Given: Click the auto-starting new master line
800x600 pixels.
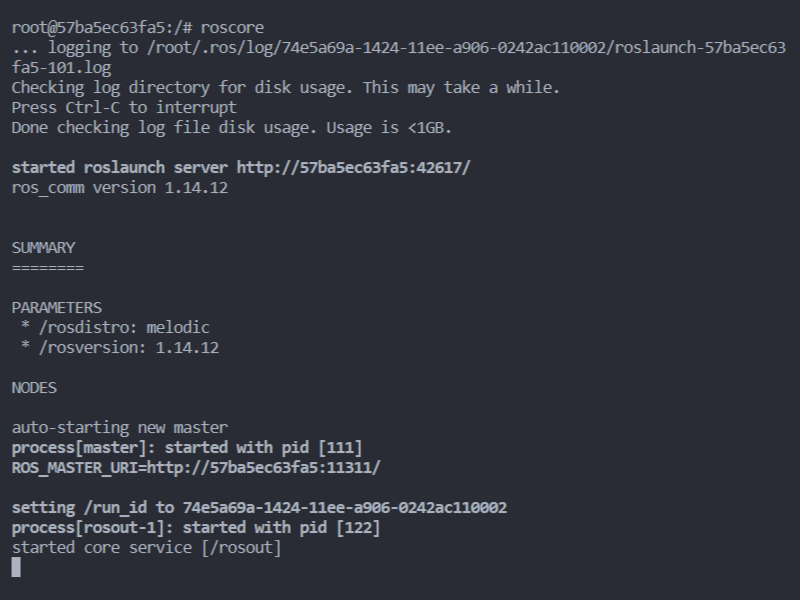Looking at the screenshot, I should tap(120, 428).
